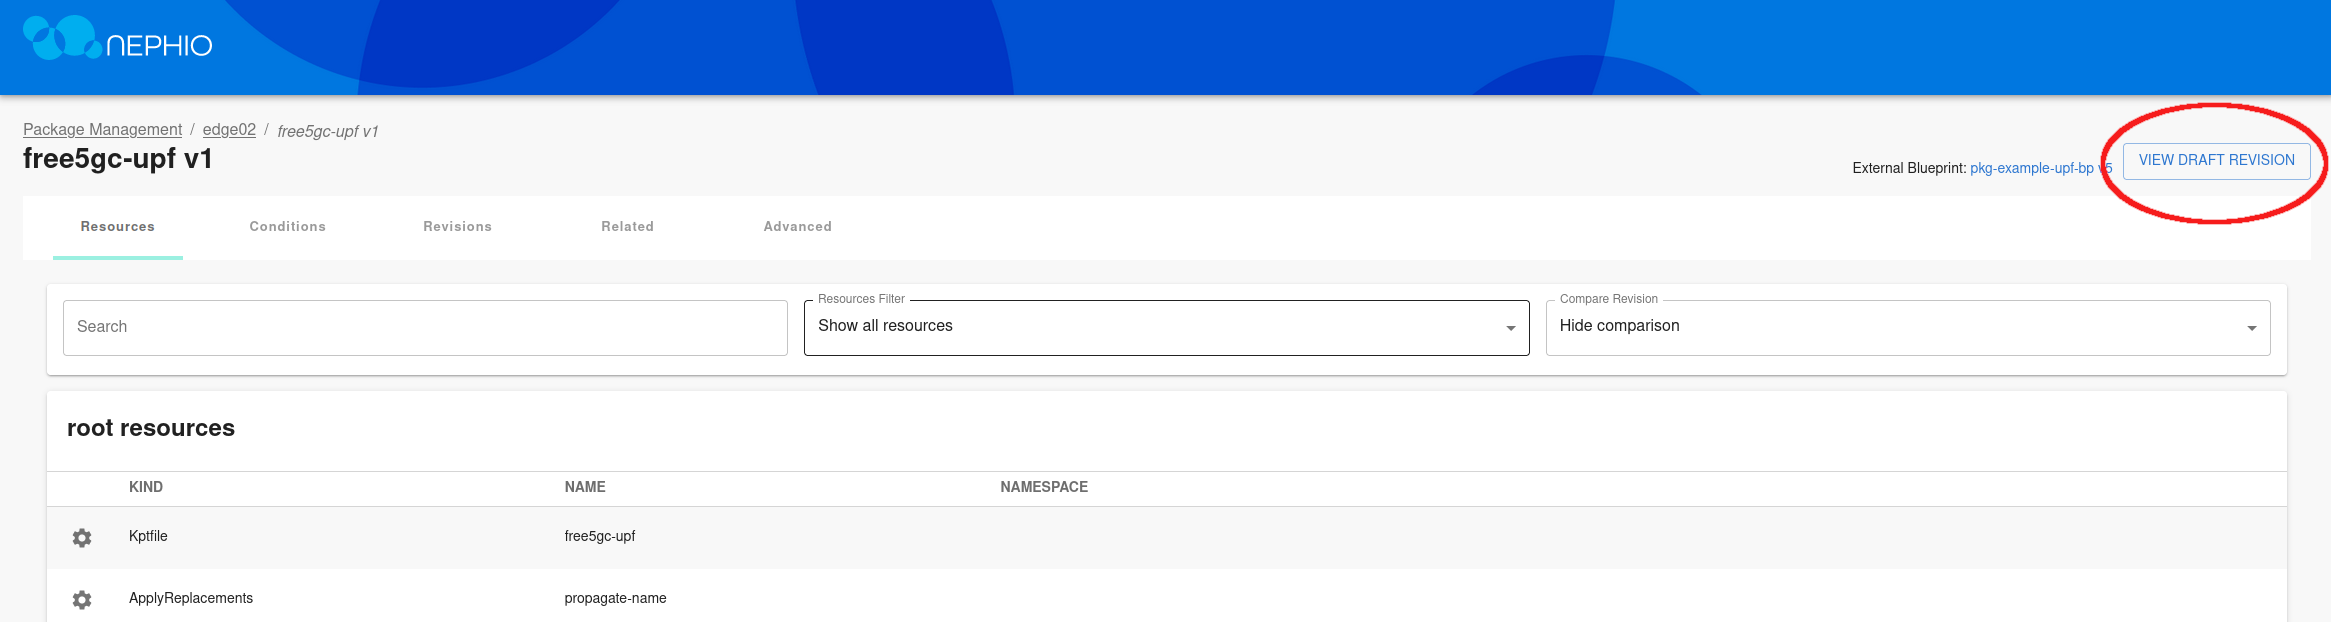Screen dimensions: 2331x622
Task: Go to Package Management breadcrumb
Action: click(102, 130)
